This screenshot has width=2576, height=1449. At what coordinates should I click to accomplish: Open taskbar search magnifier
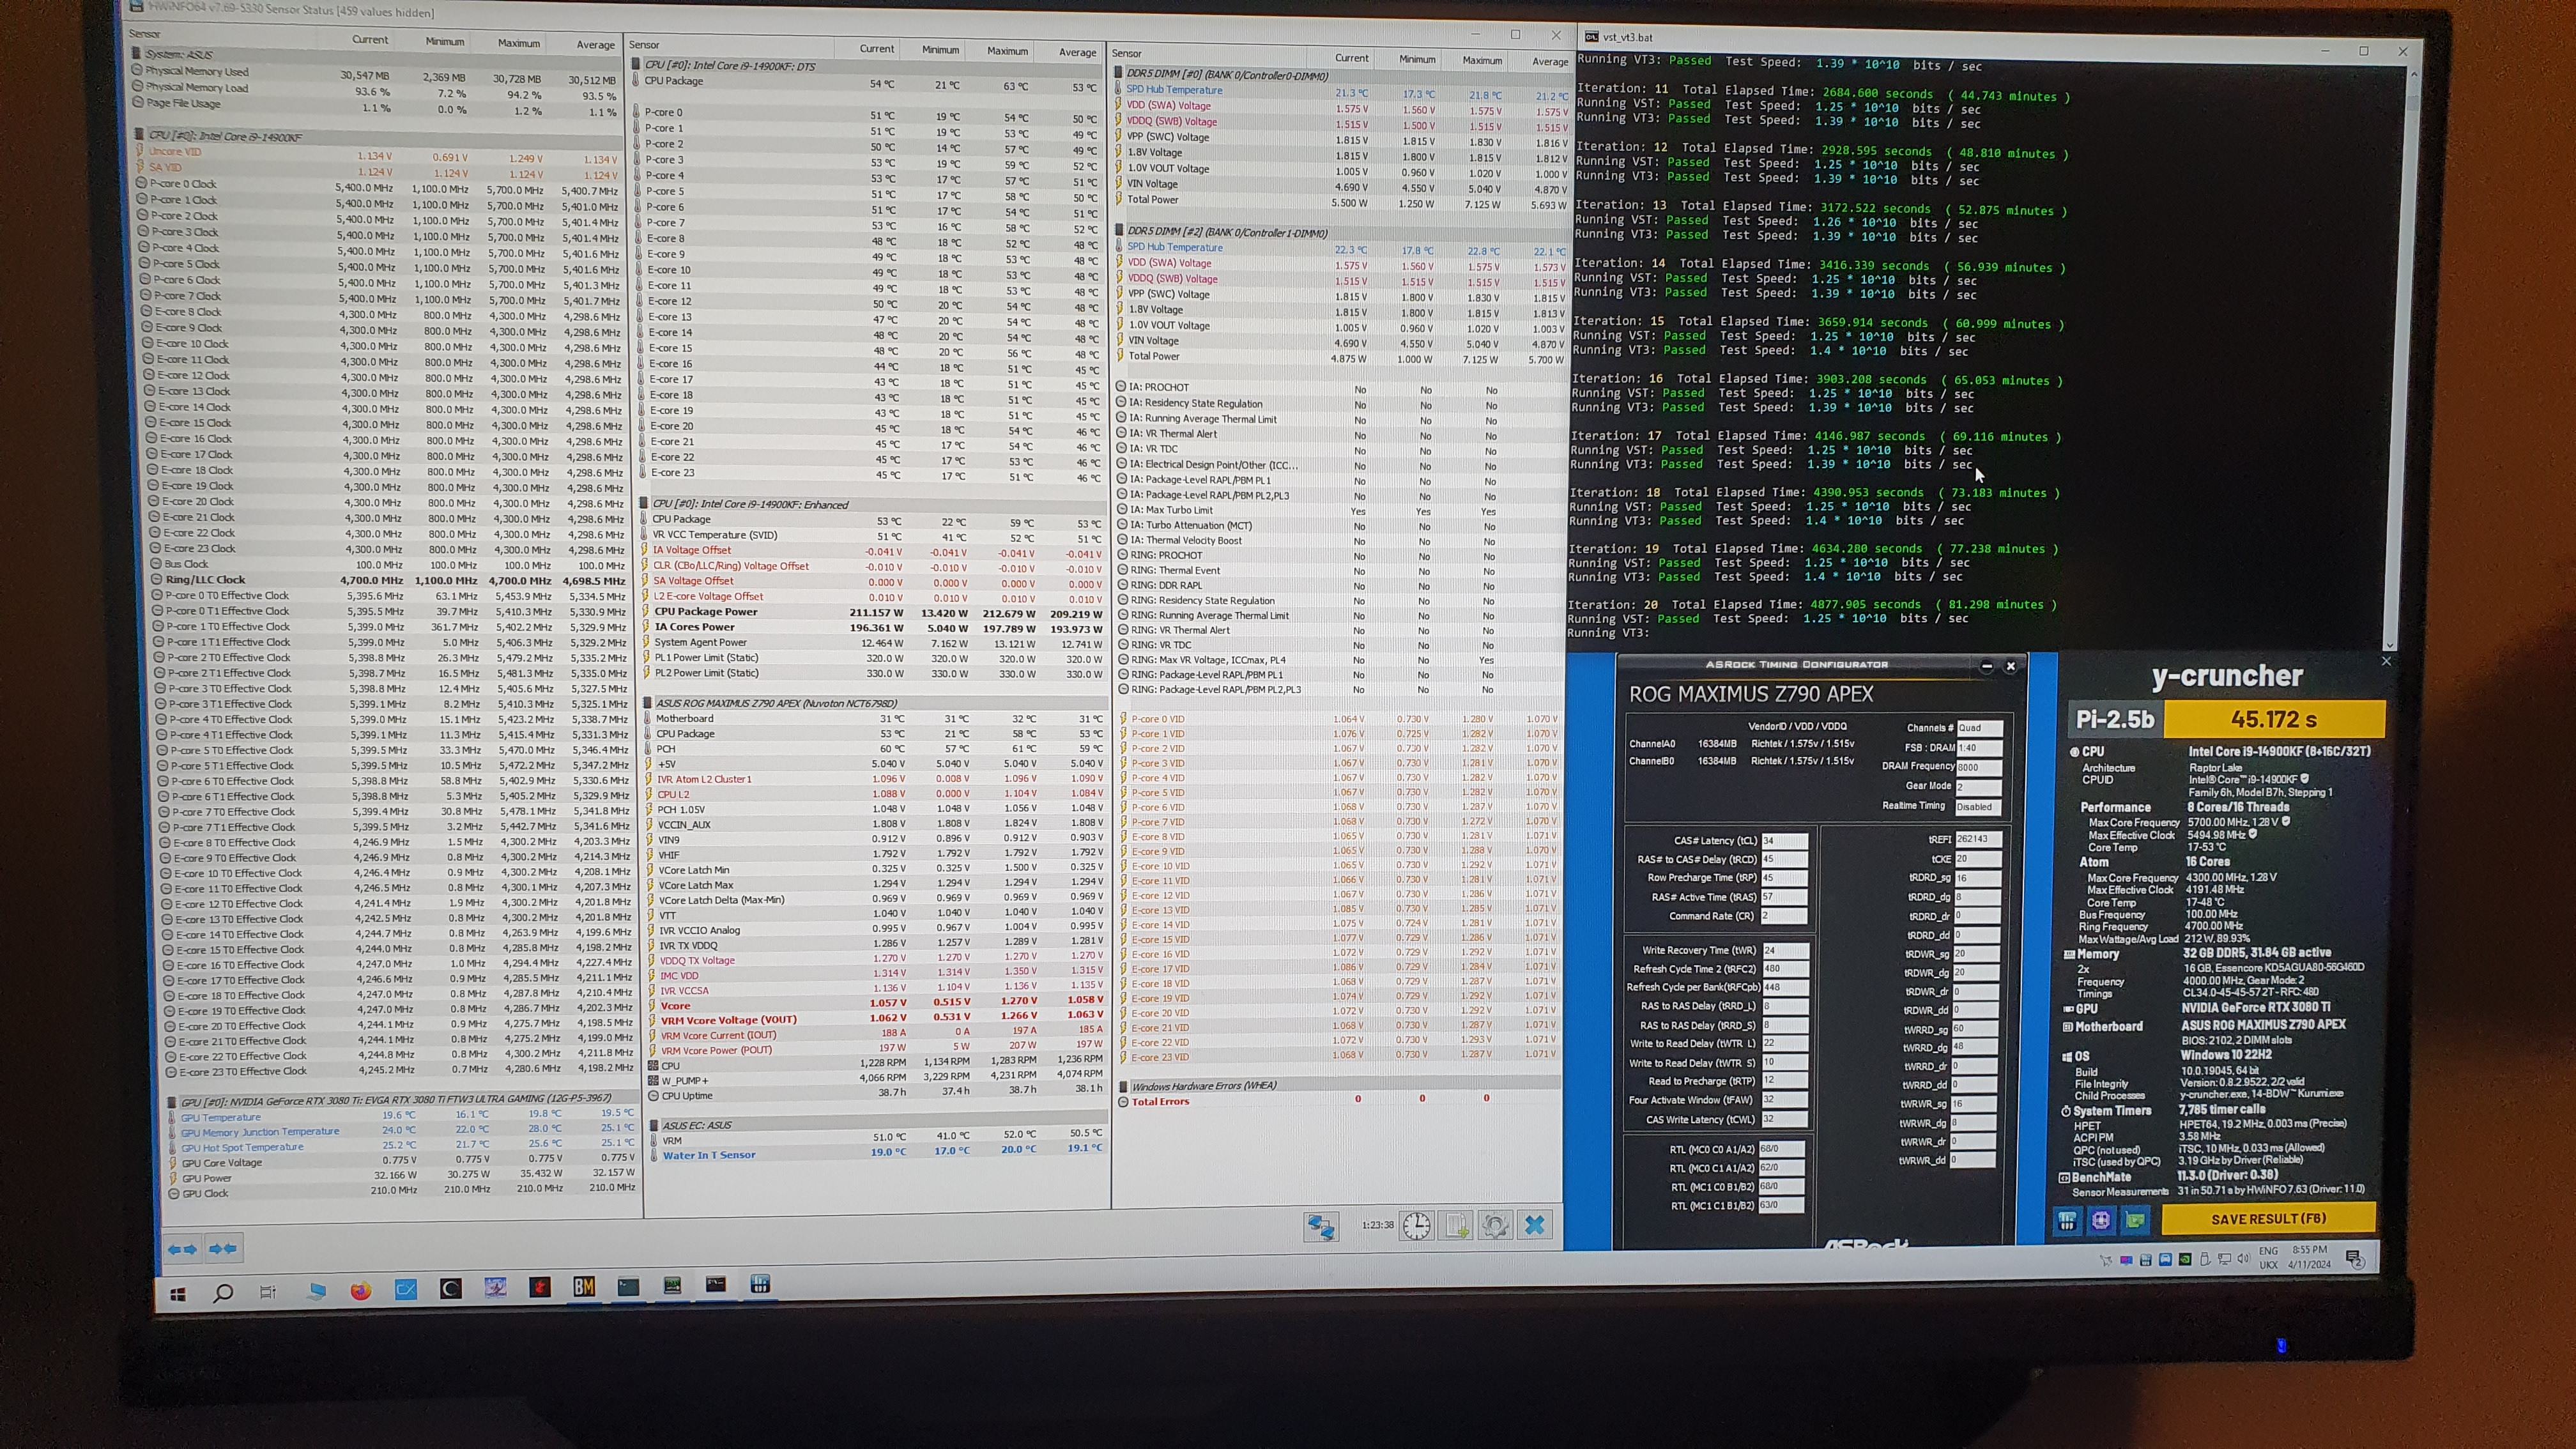click(223, 1293)
